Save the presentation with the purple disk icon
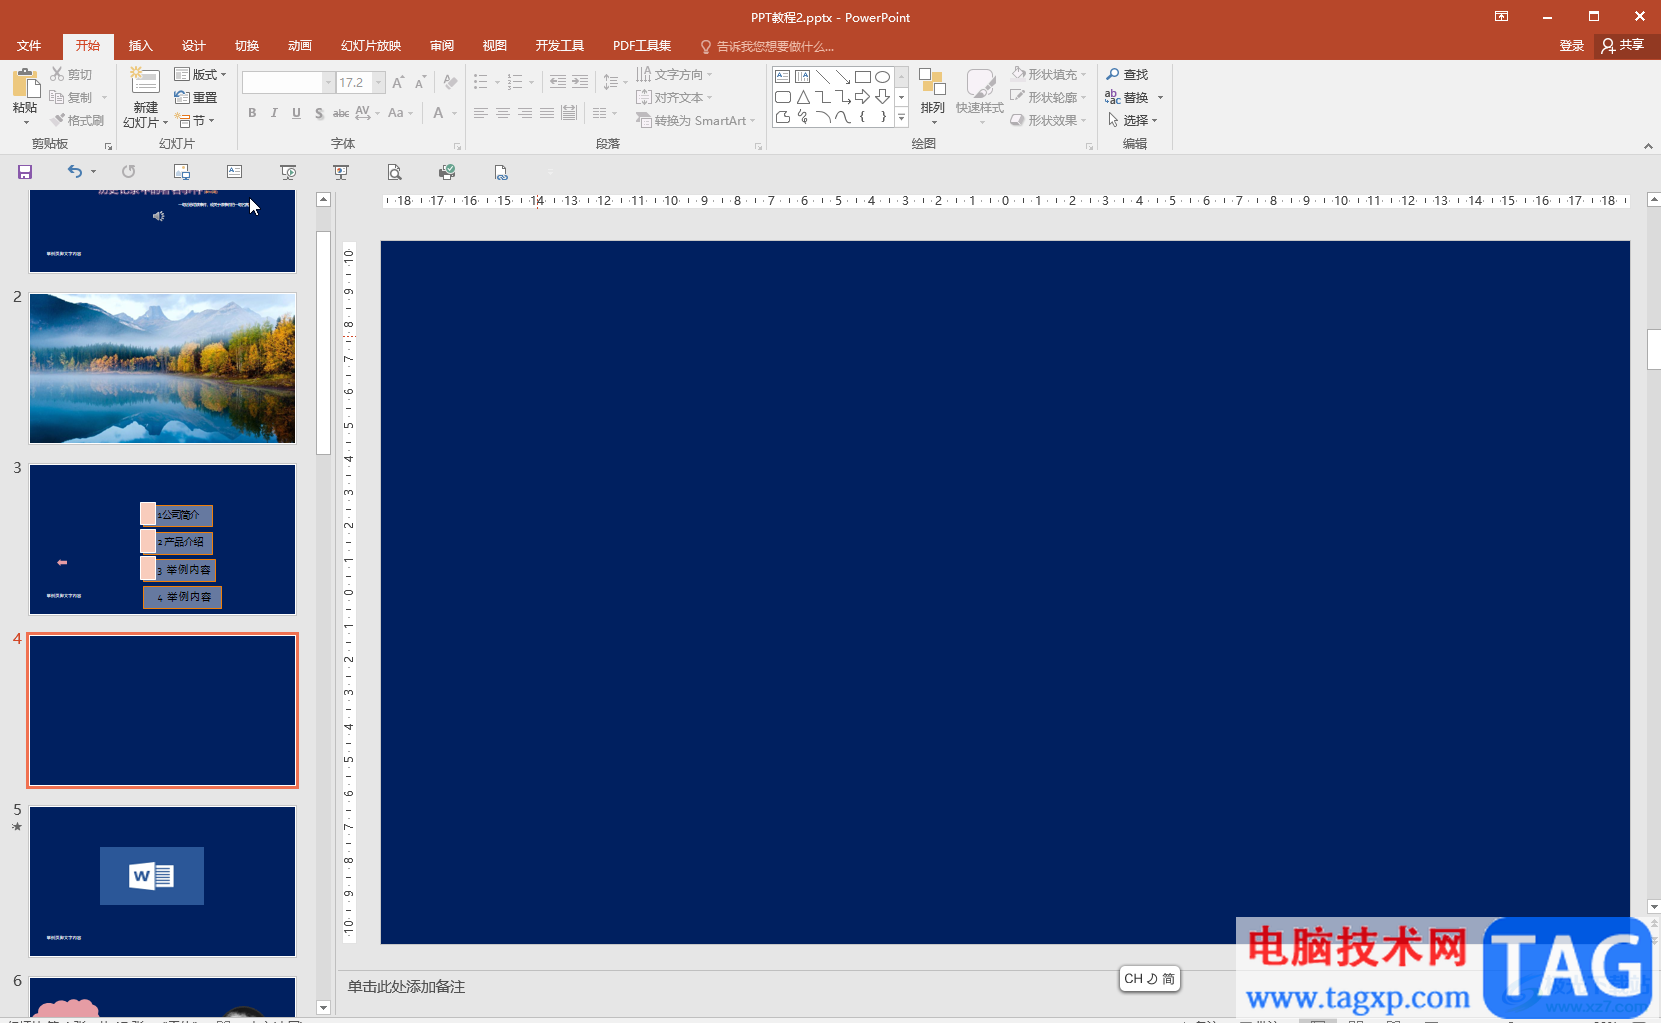The width and height of the screenshot is (1661, 1023). click(25, 172)
